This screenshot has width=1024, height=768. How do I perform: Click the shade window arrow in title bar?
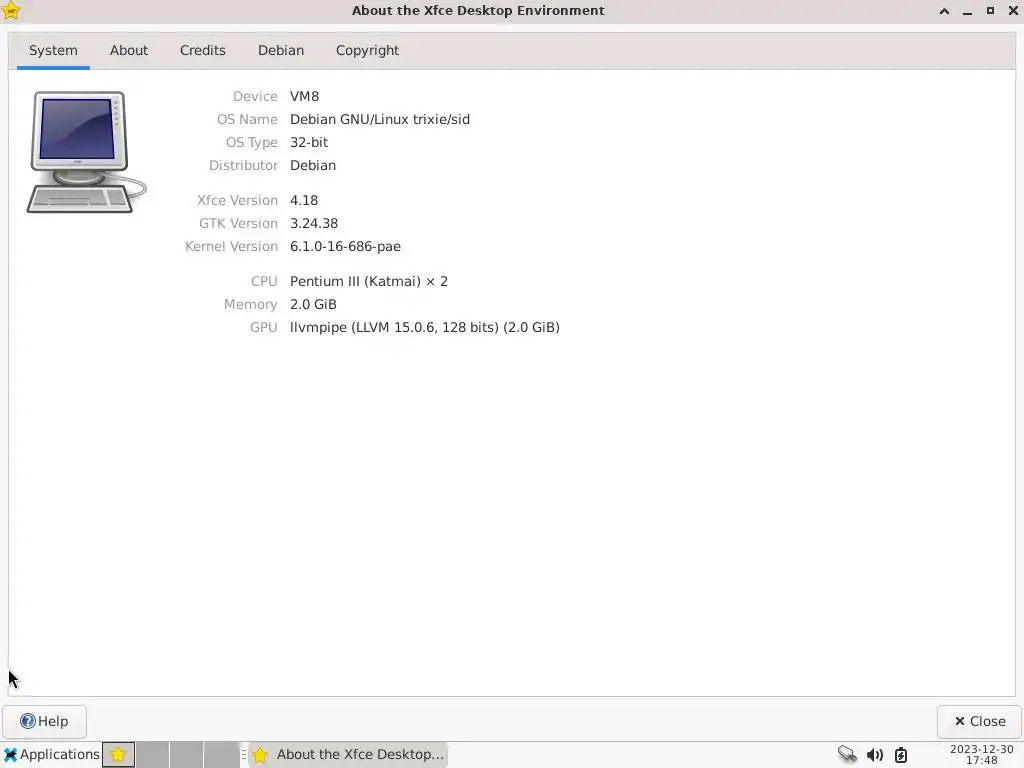tap(944, 11)
